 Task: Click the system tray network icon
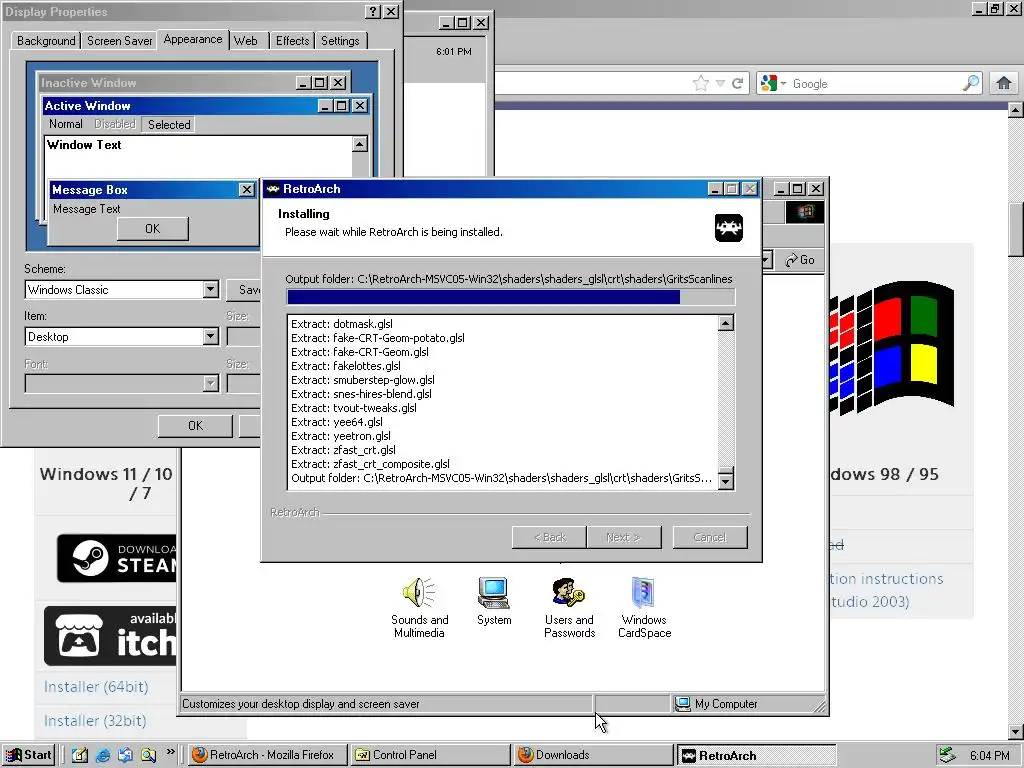coord(947,755)
